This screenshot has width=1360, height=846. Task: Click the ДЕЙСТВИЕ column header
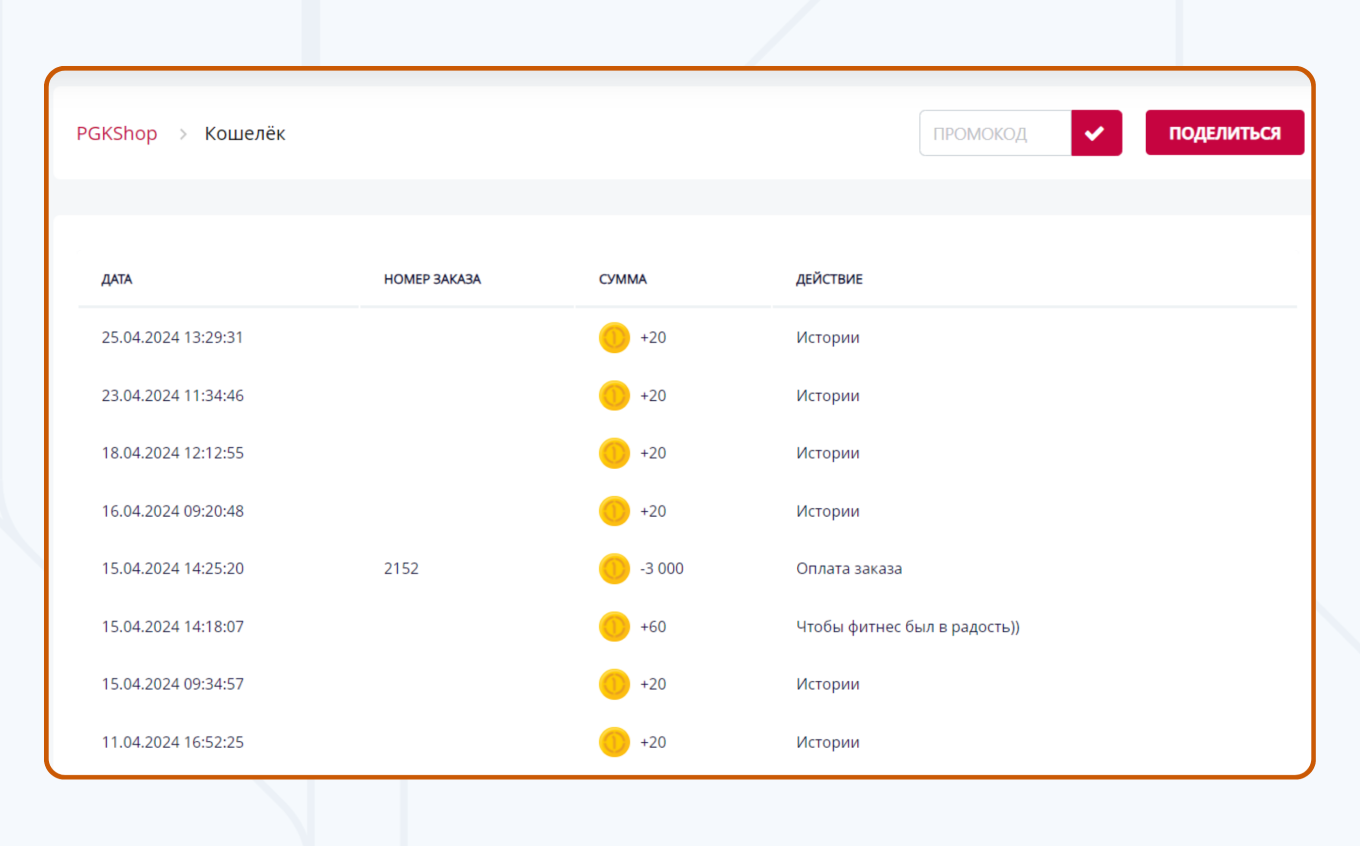pyautogui.click(x=829, y=279)
